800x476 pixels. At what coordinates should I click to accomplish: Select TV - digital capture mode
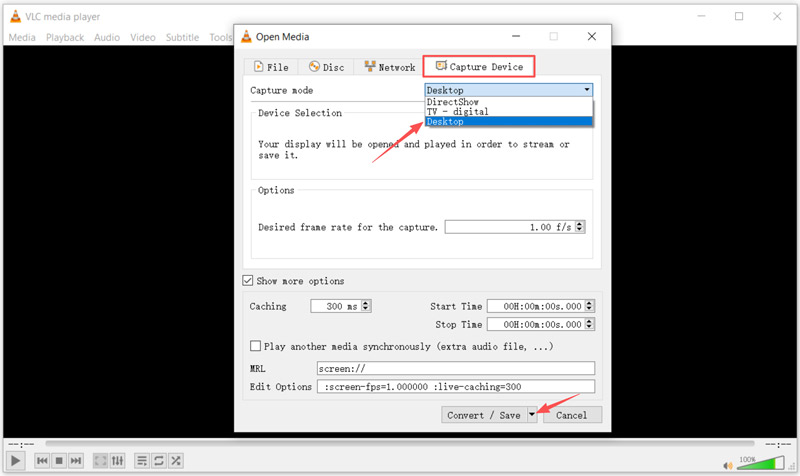coord(509,111)
